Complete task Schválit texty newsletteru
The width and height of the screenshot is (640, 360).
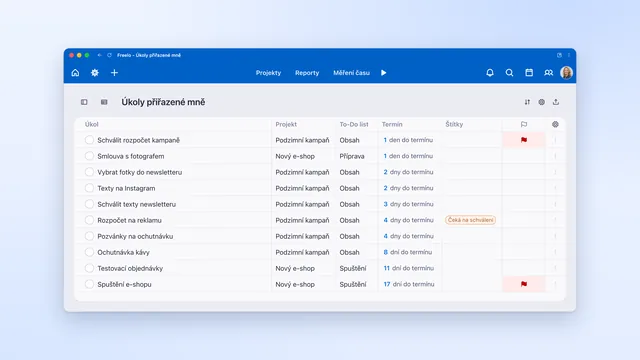click(x=89, y=204)
